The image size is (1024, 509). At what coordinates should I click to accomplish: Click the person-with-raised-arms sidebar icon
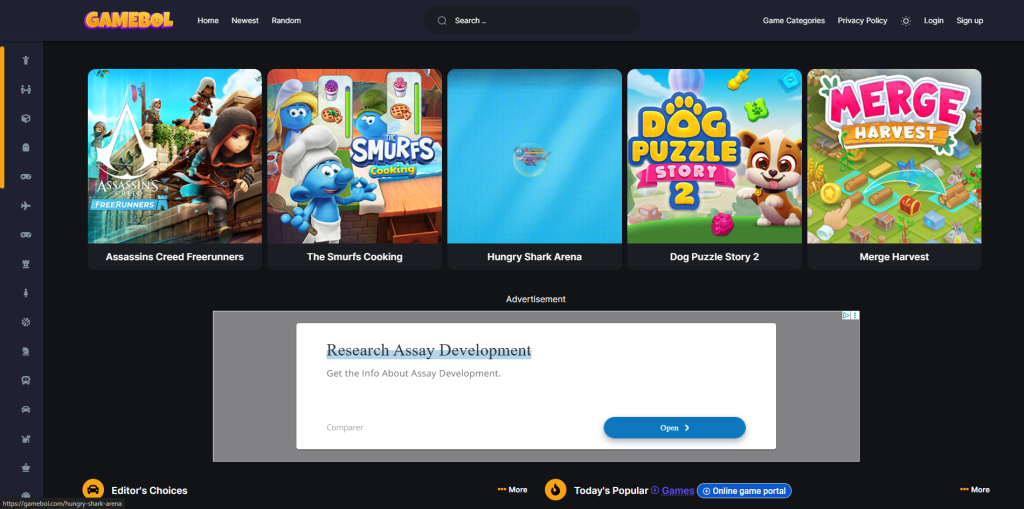pyautogui.click(x=26, y=60)
